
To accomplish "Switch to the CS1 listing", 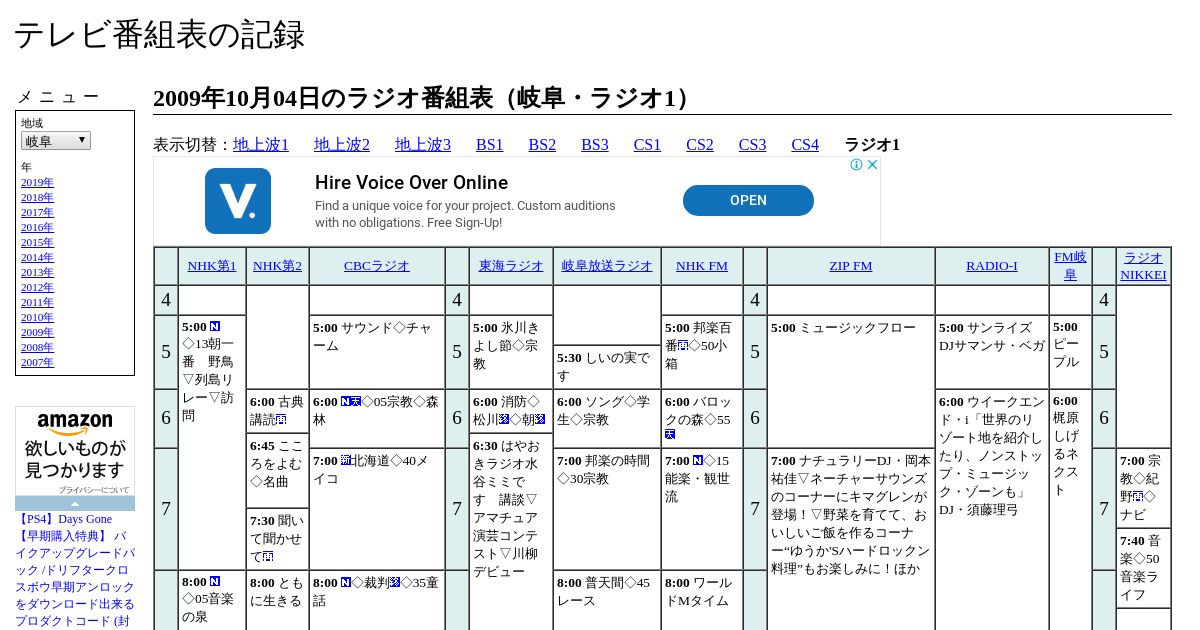I will tap(647, 145).
